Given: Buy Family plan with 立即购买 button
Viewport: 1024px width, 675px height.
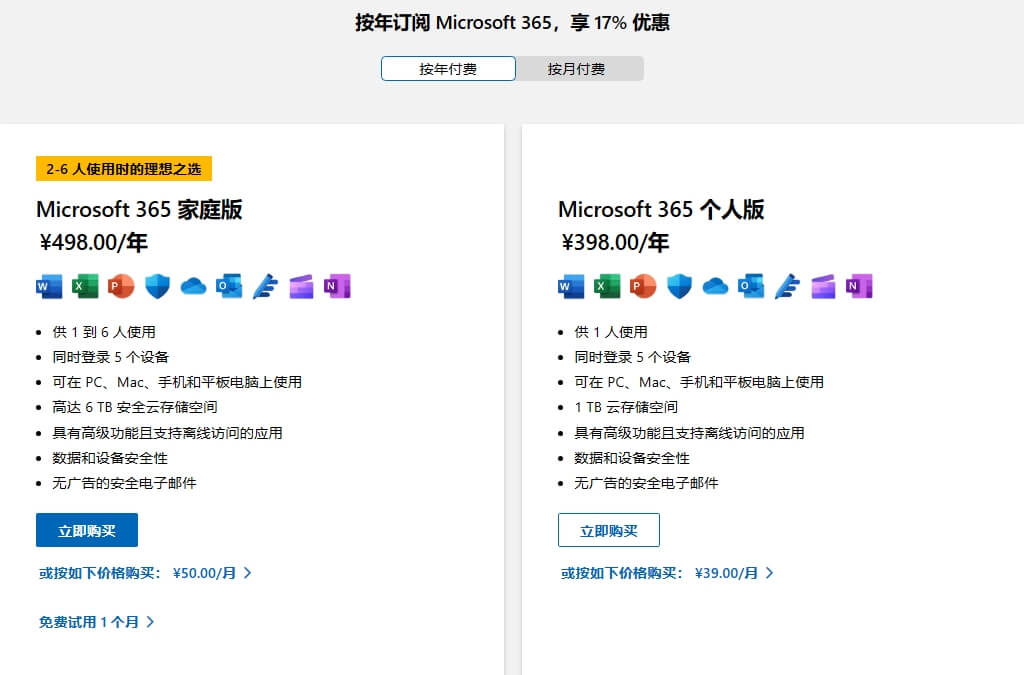Looking at the screenshot, I should coord(87,530).
